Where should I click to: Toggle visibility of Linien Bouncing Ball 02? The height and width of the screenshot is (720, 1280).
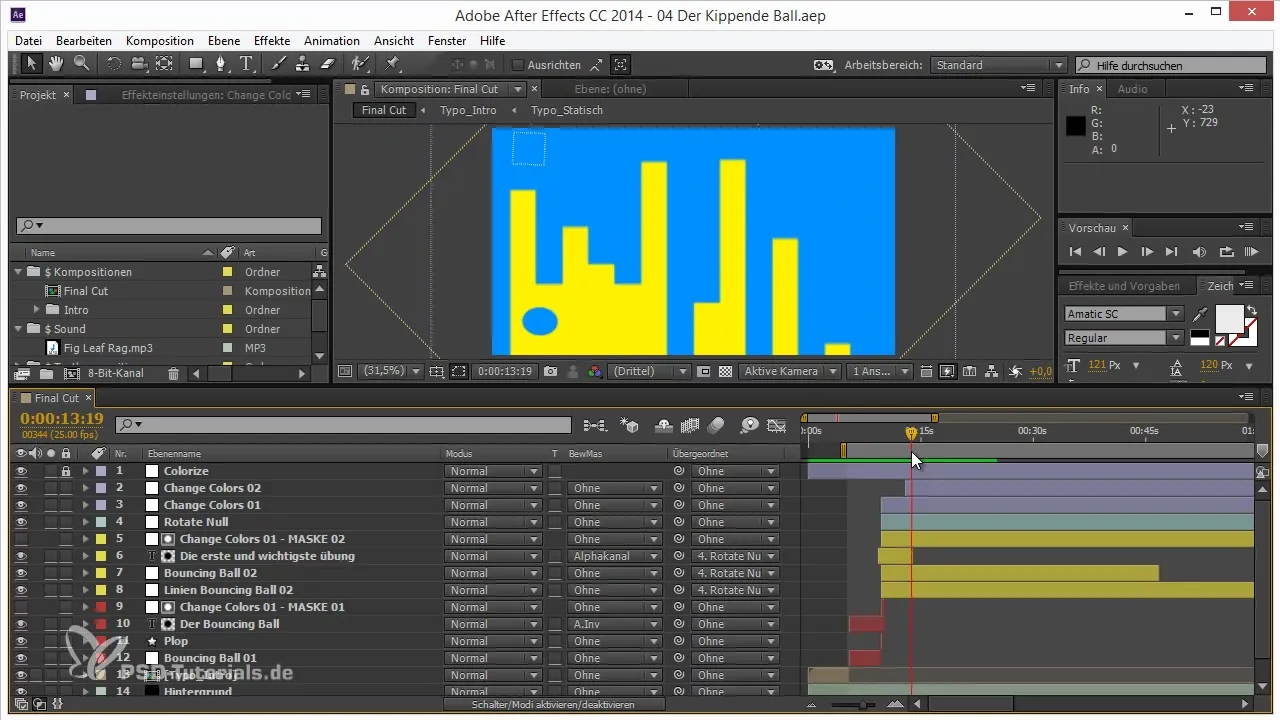(x=20, y=590)
